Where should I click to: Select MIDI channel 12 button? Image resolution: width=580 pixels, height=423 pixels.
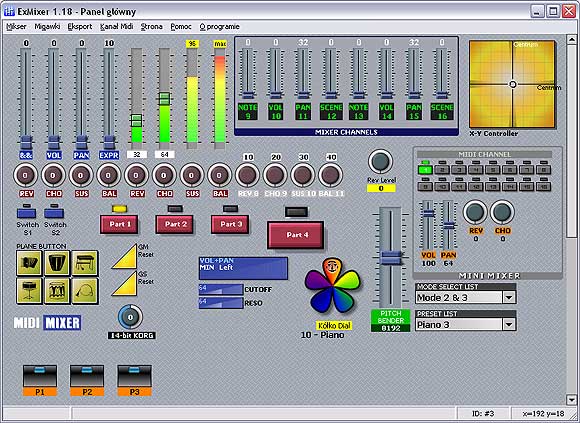point(476,186)
